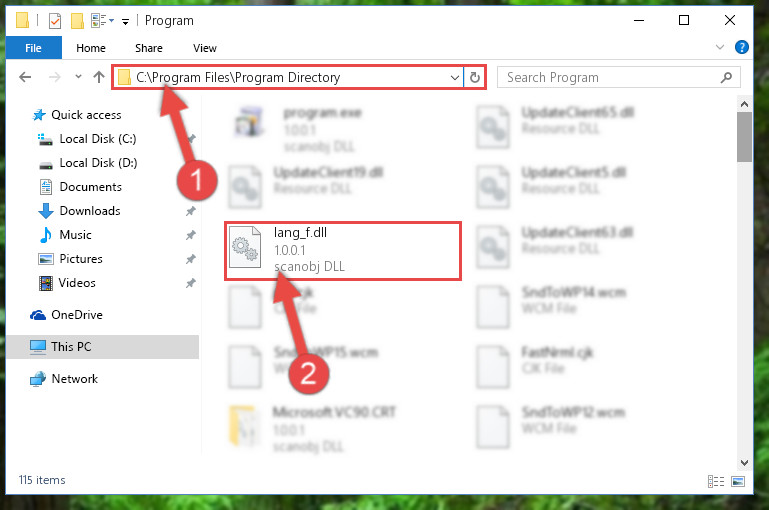Click the Up one level arrow
Image resolution: width=769 pixels, height=510 pixels.
99,77
